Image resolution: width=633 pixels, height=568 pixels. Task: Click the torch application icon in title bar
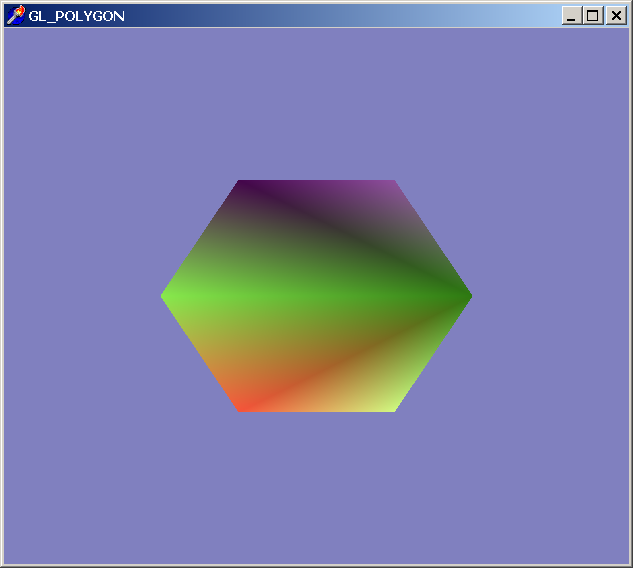pyautogui.click(x=16, y=15)
